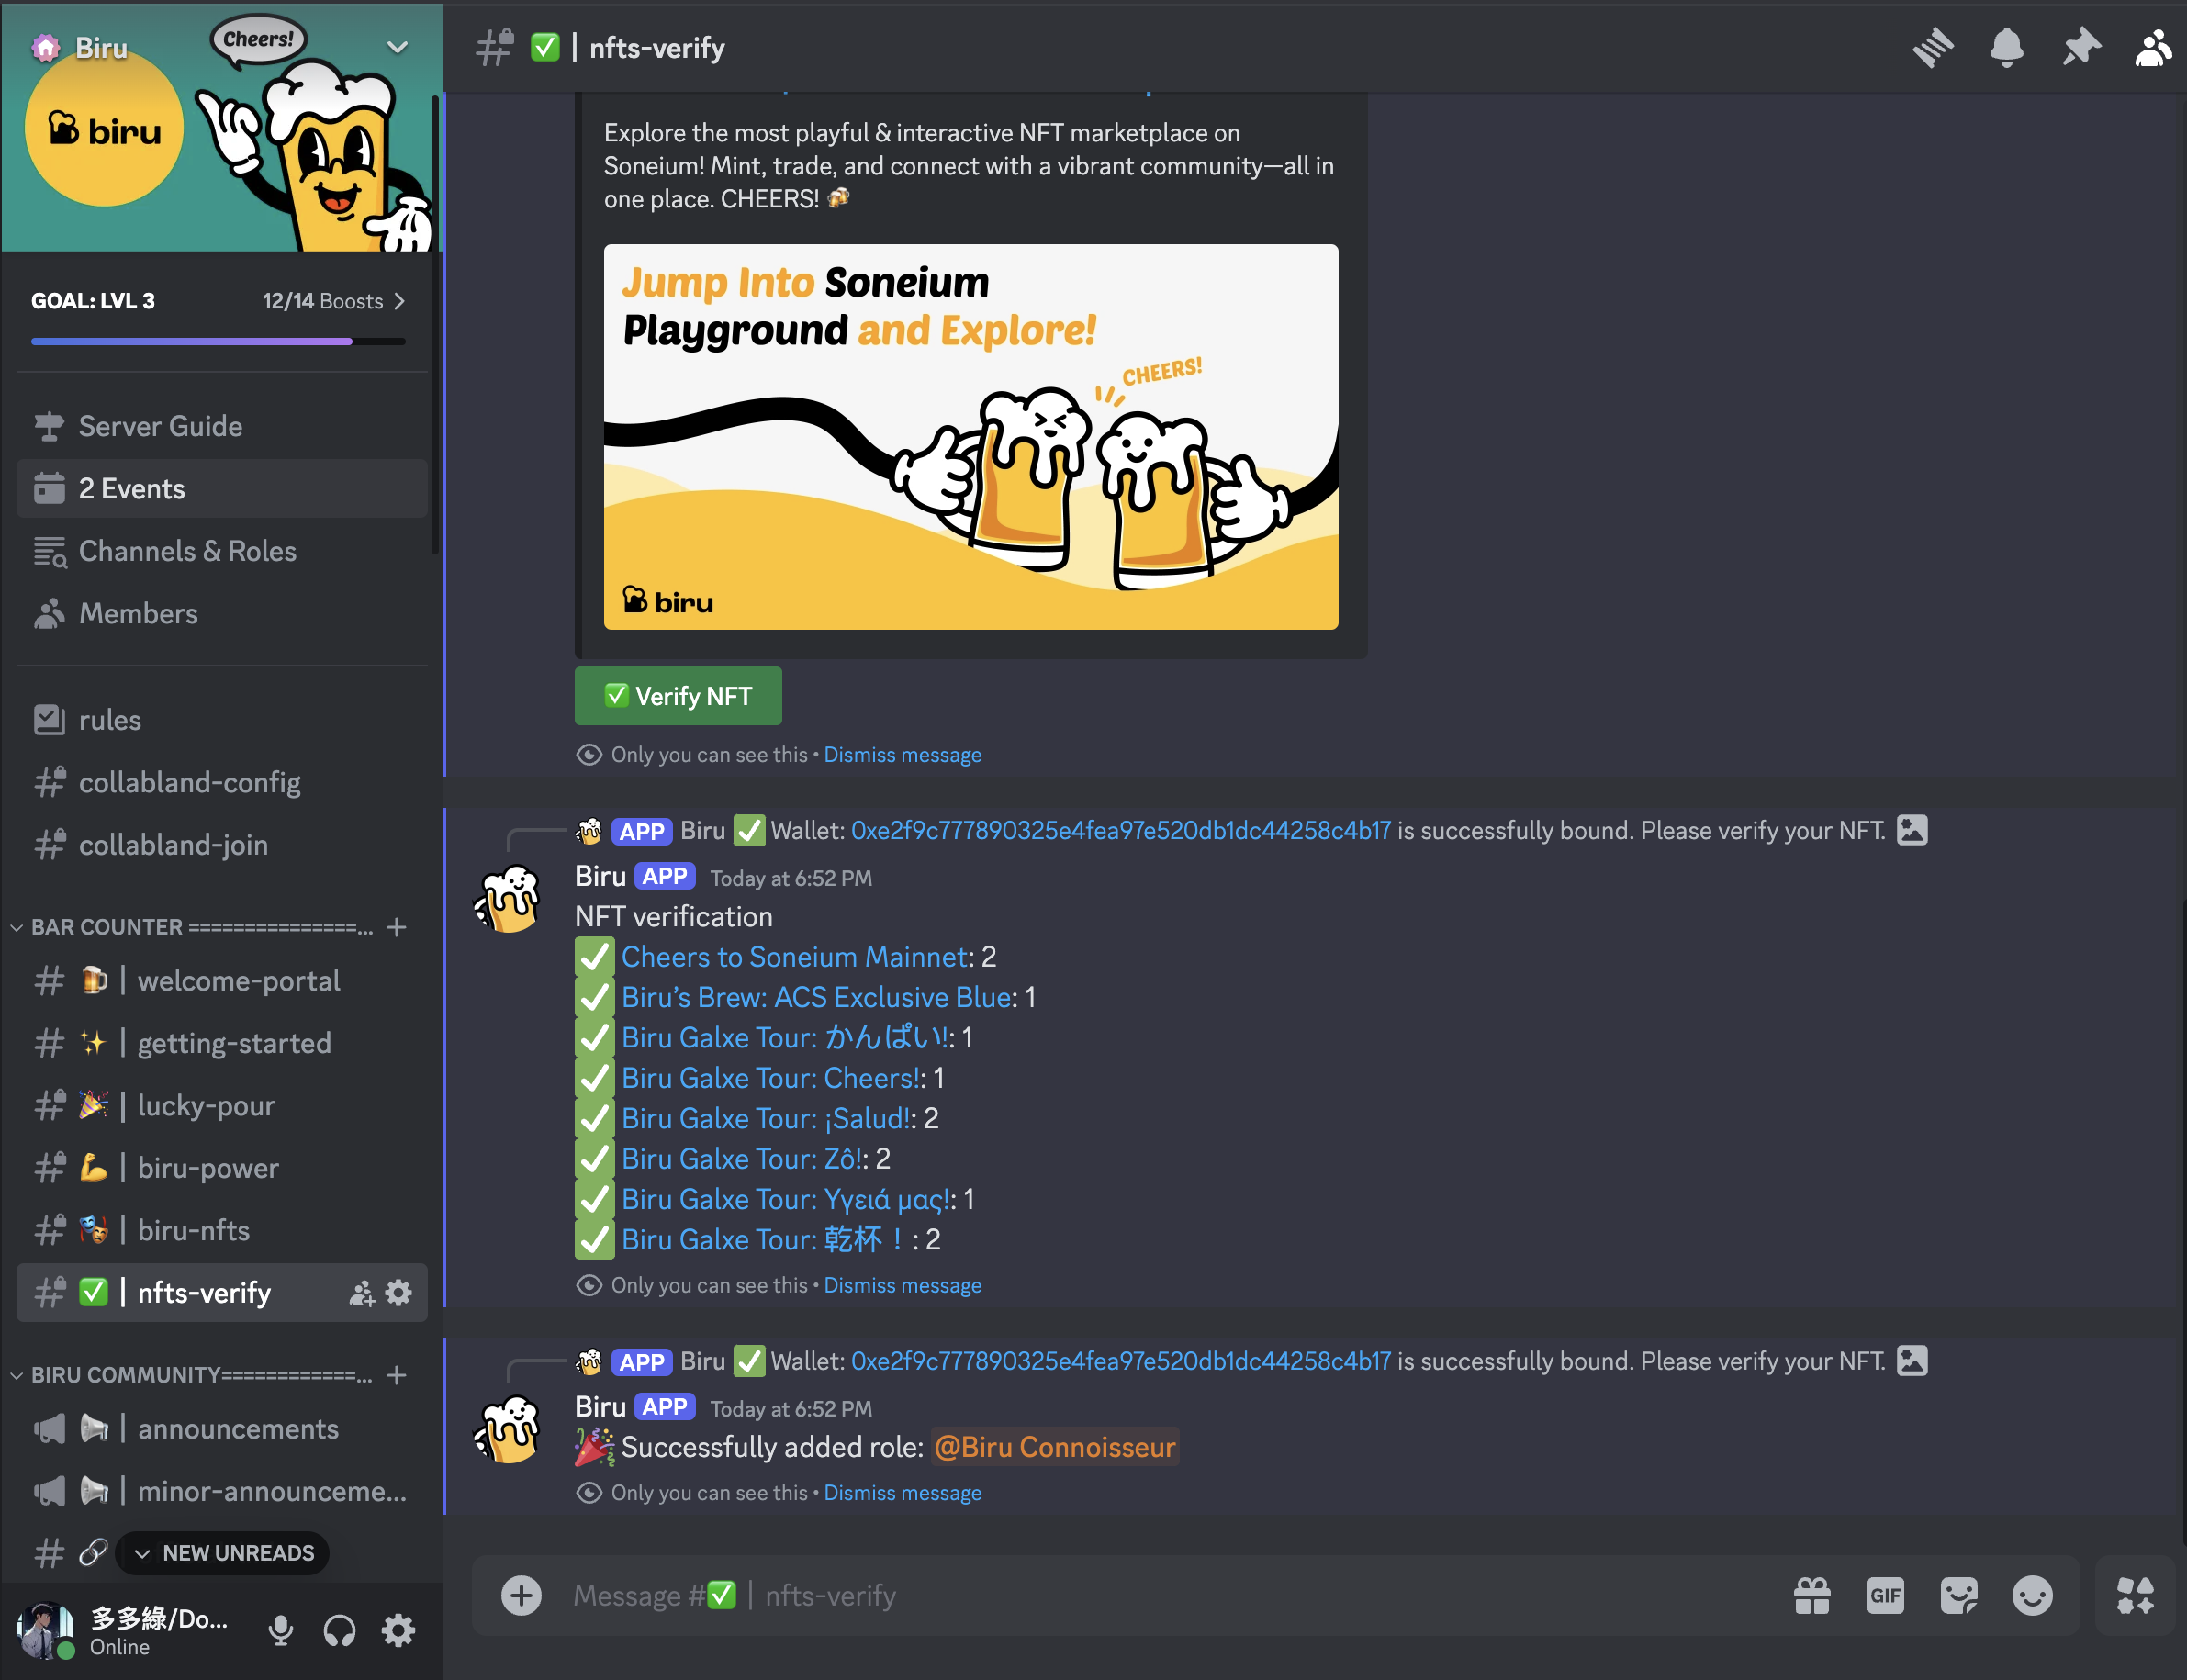Open Cheers to Soneium Mainnet link
The image size is (2187, 1680).
795,957
